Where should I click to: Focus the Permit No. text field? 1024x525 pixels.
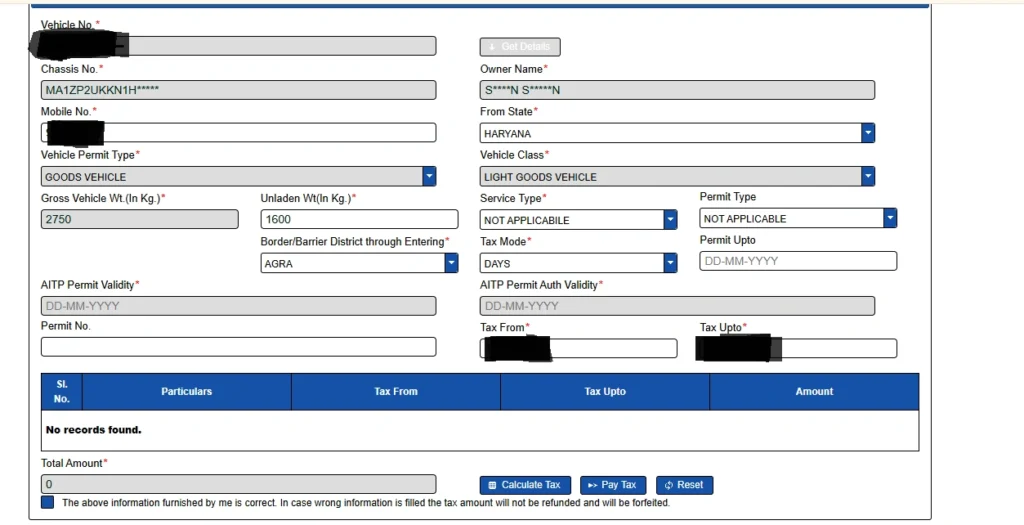[x=238, y=347]
